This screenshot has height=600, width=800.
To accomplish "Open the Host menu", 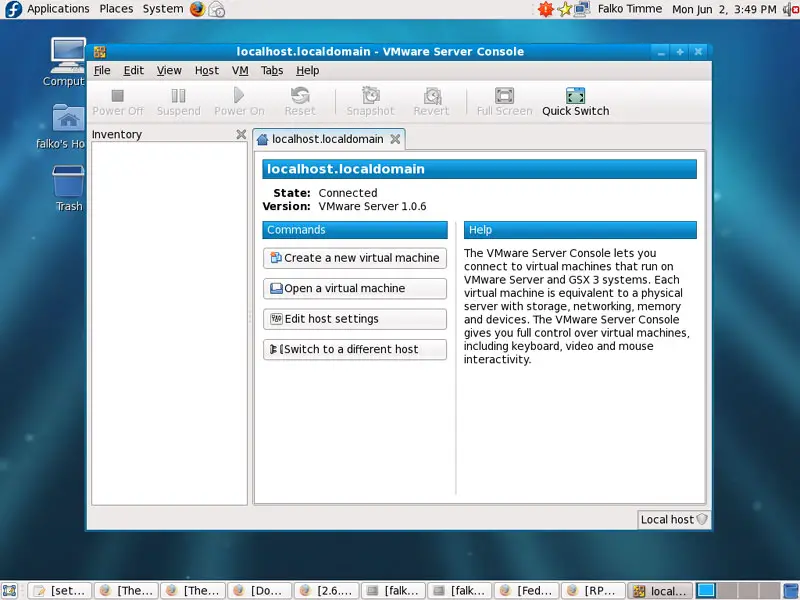I will tap(207, 70).
